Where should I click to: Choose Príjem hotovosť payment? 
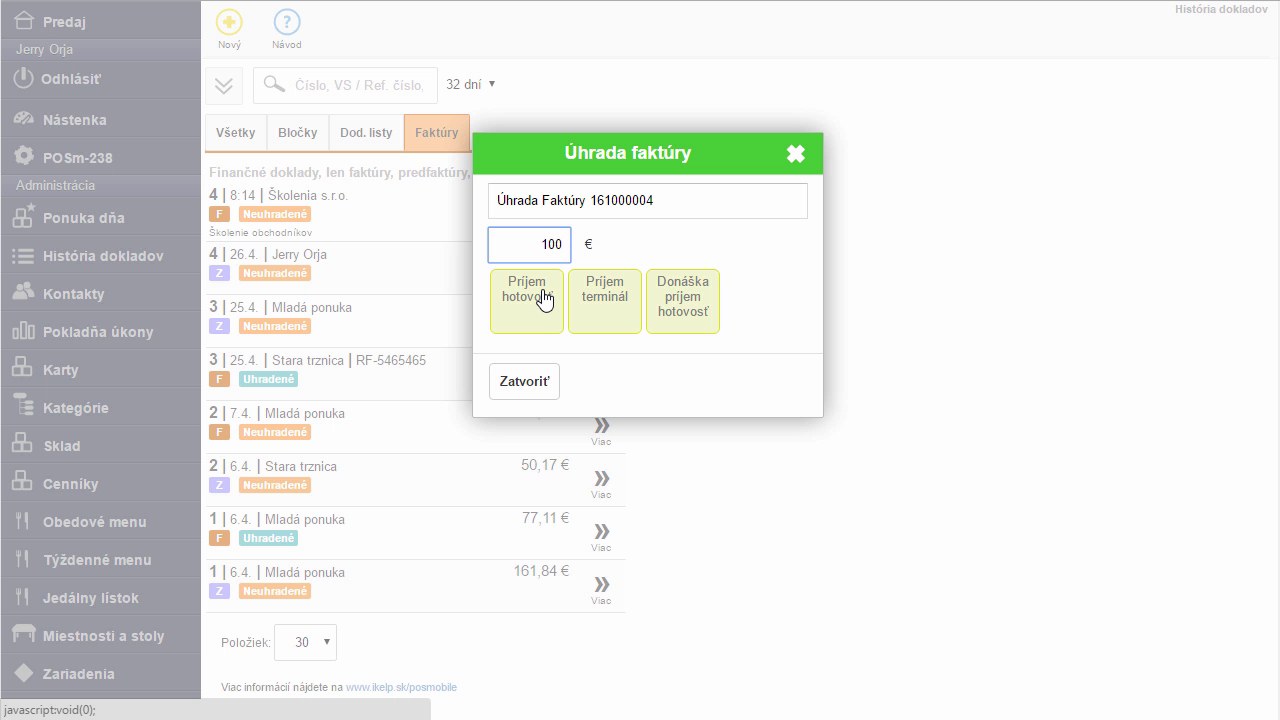527,301
